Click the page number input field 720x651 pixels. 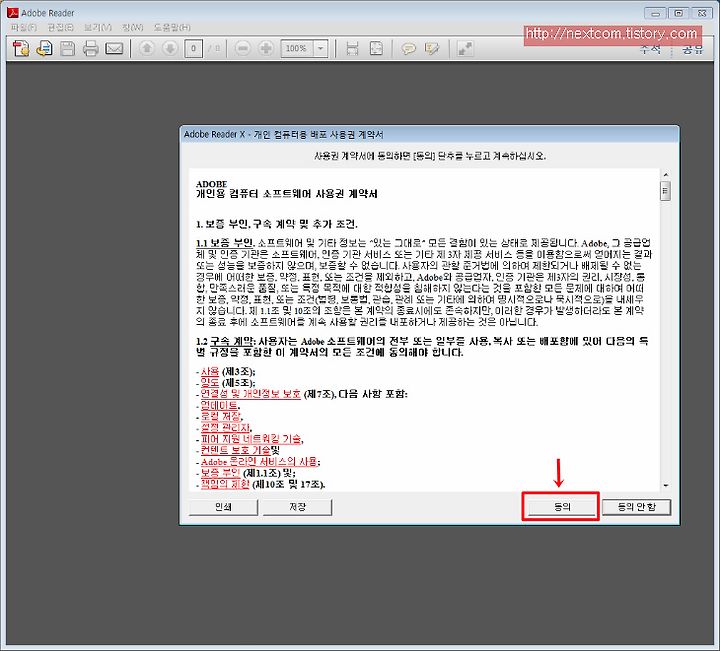point(193,48)
